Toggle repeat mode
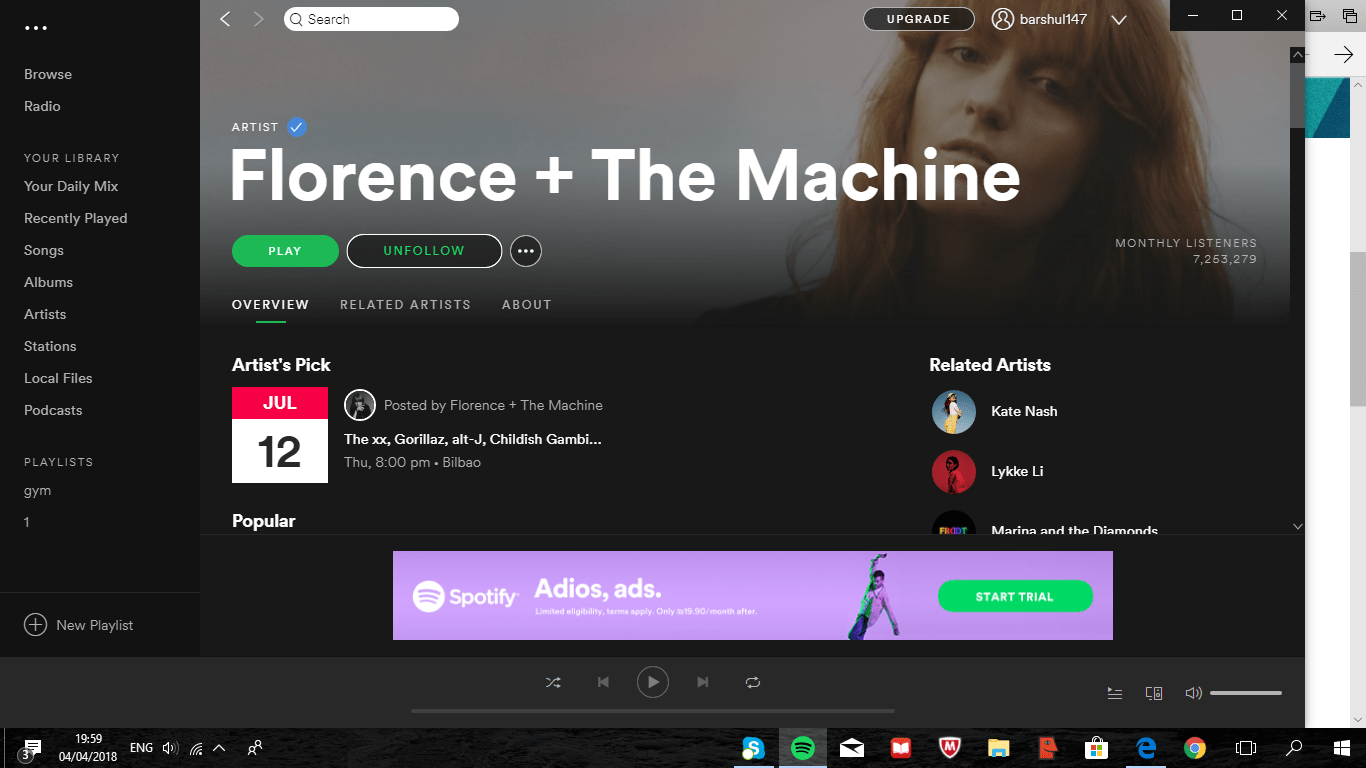 753,682
